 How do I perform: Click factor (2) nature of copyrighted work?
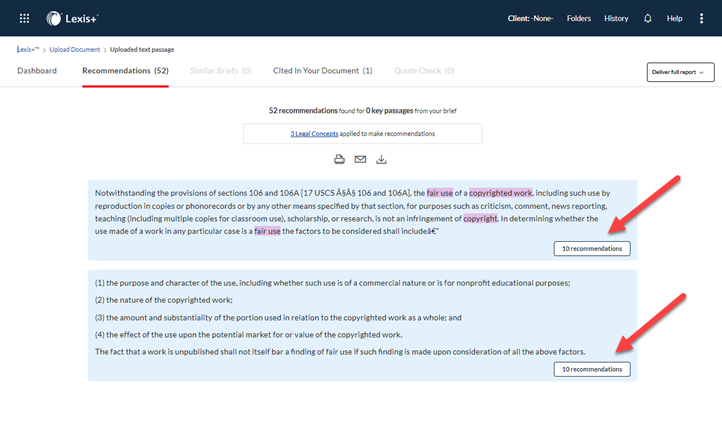click(x=163, y=300)
